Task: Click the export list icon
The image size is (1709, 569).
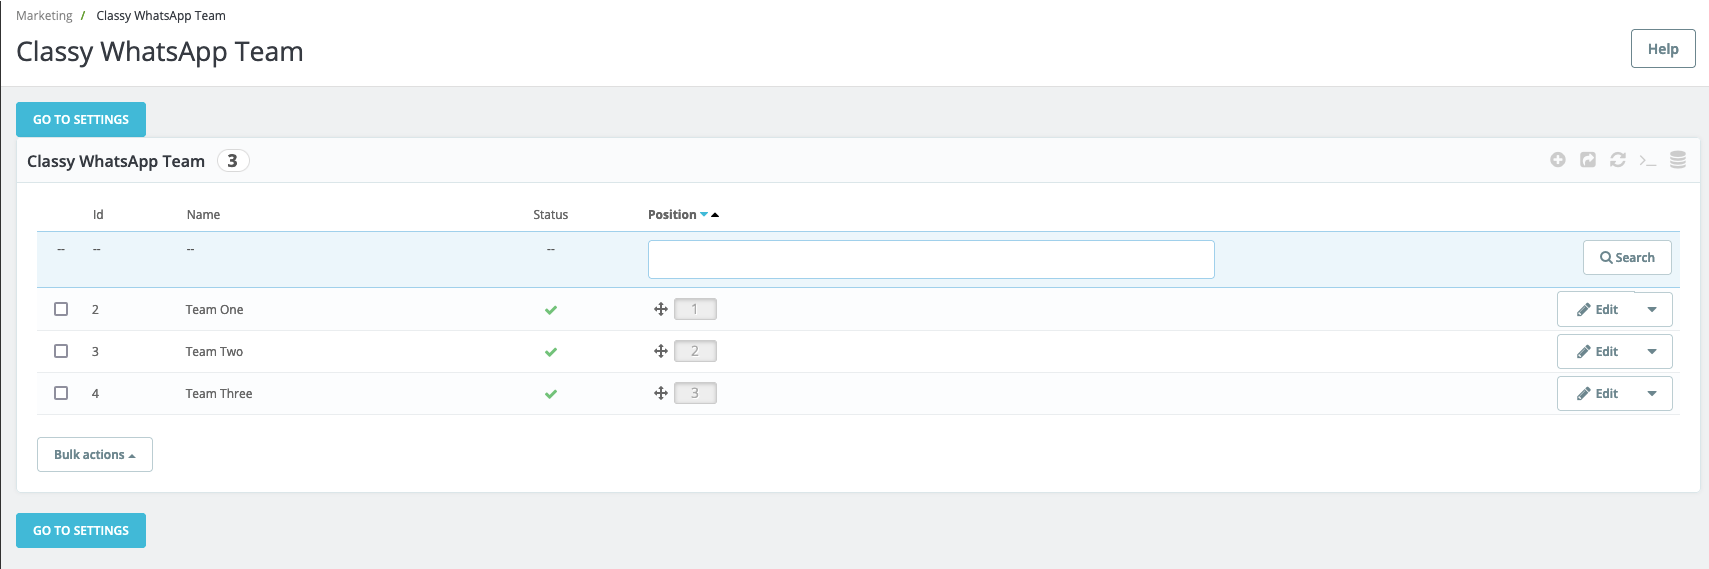Action: tap(1588, 160)
